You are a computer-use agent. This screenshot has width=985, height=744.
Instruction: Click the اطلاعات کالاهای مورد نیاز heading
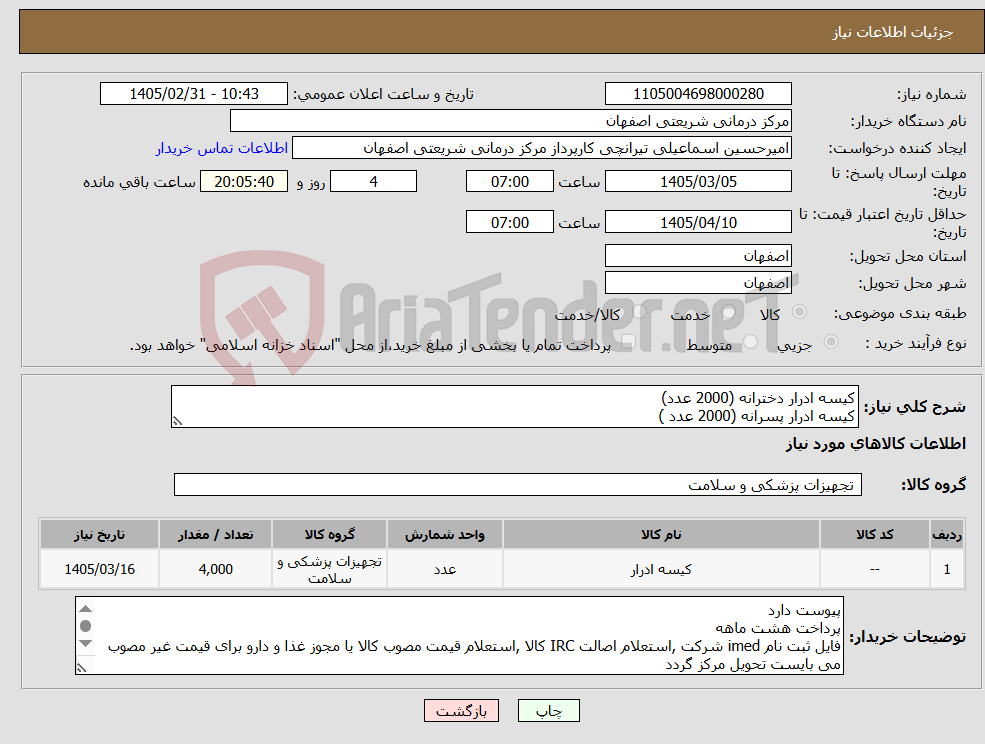pos(876,444)
